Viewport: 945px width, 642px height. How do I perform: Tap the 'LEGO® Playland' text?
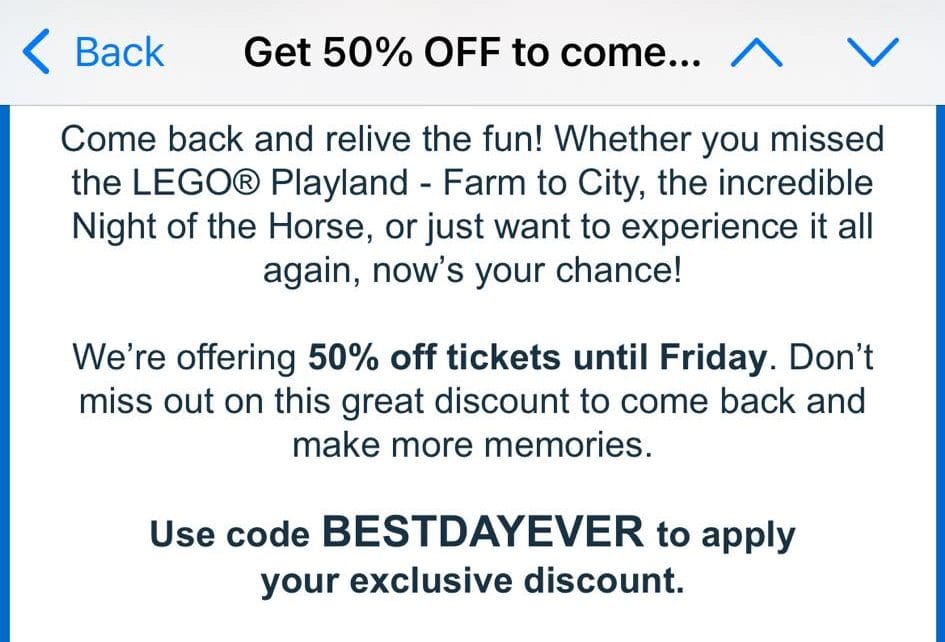tap(271, 183)
